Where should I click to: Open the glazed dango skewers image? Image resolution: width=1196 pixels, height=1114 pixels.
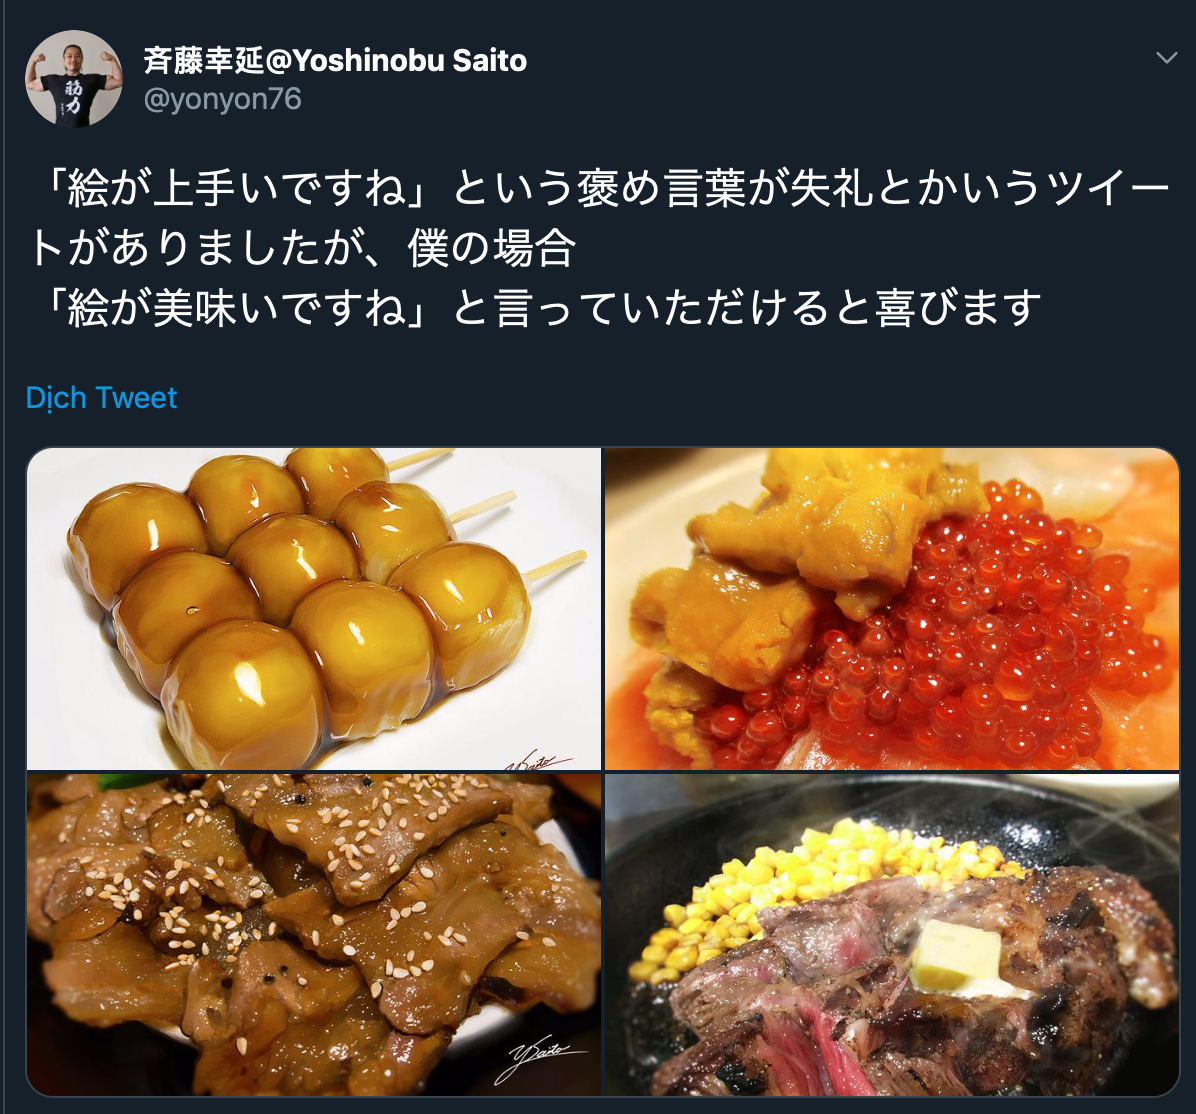click(x=314, y=609)
